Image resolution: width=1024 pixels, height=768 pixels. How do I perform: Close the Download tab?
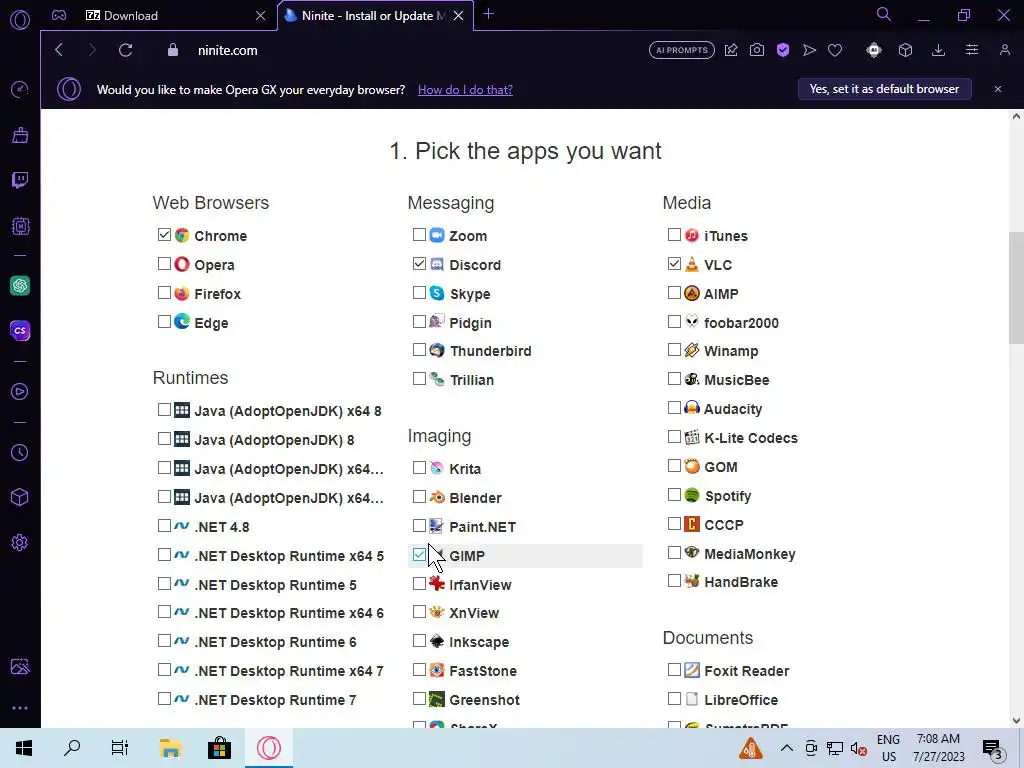coord(261,15)
